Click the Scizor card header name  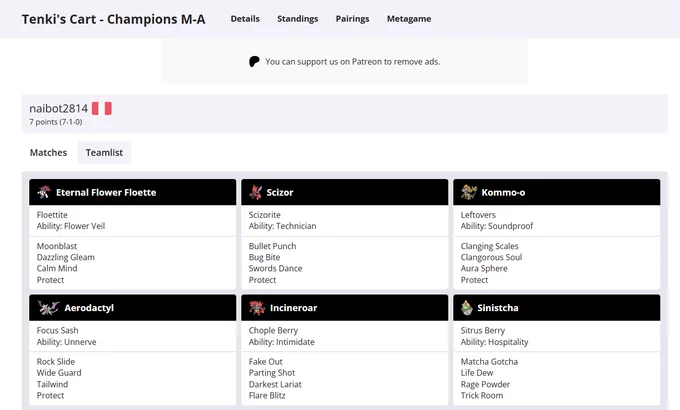(x=280, y=192)
